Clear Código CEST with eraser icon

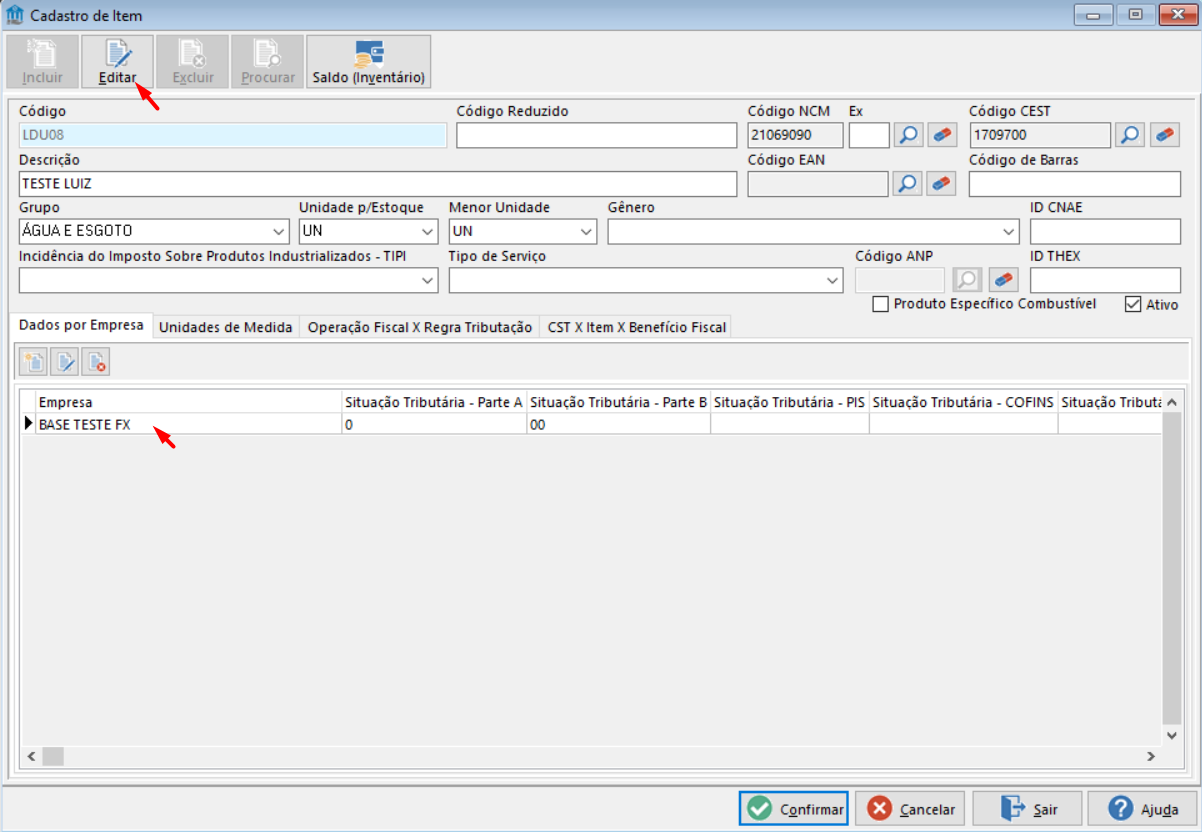click(1164, 135)
